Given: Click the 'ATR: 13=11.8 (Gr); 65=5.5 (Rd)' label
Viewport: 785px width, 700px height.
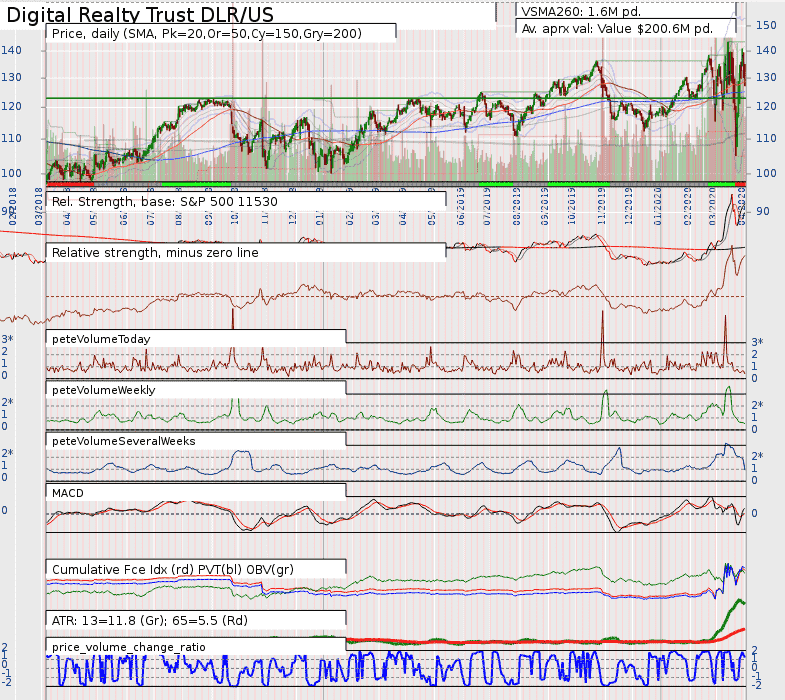Looking at the screenshot, I should click(150, 621).
